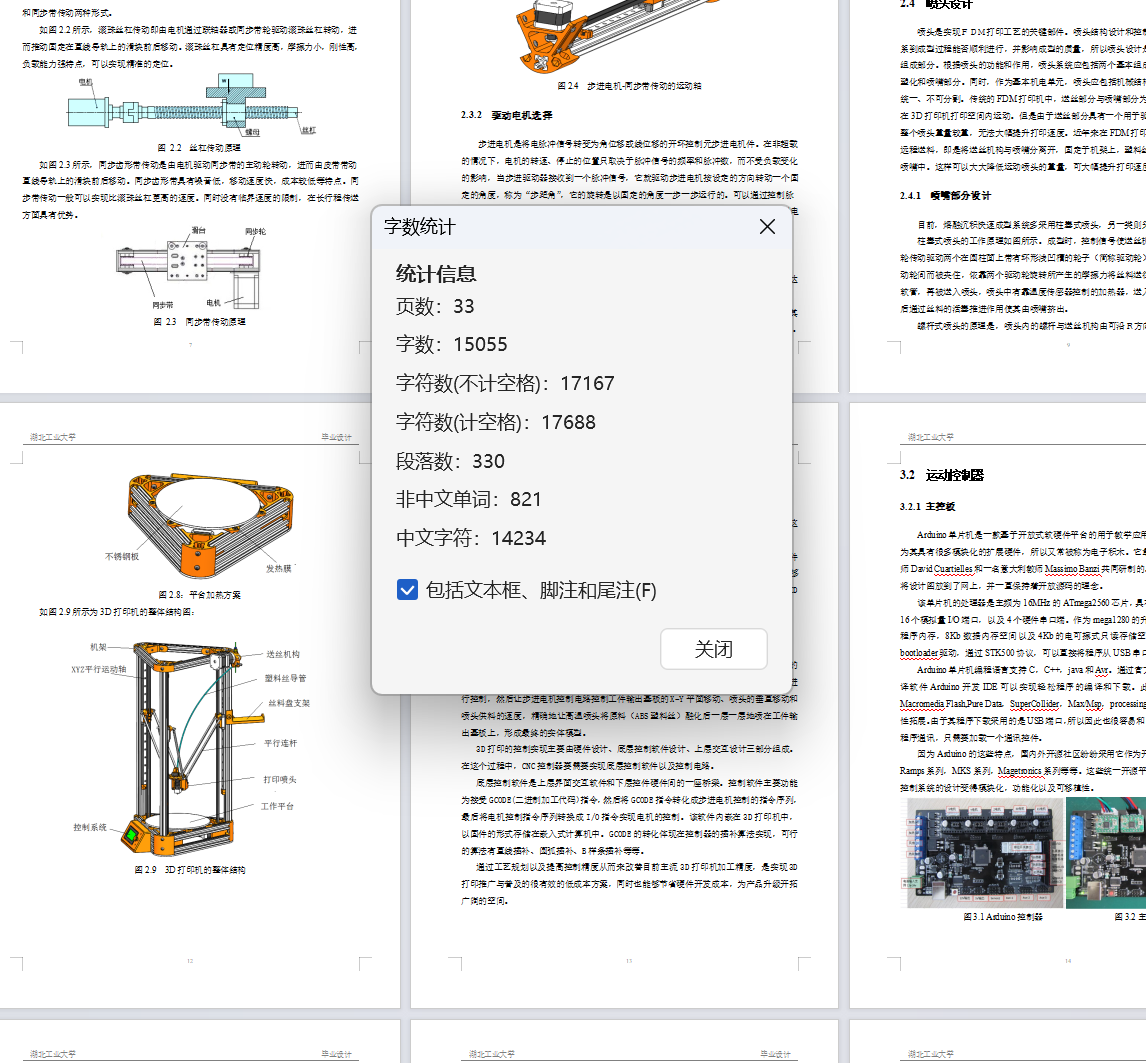Screen dimensions: 1146x1063
Task: Click the 字数统计 dialog title
Action: tap(420, 227)
